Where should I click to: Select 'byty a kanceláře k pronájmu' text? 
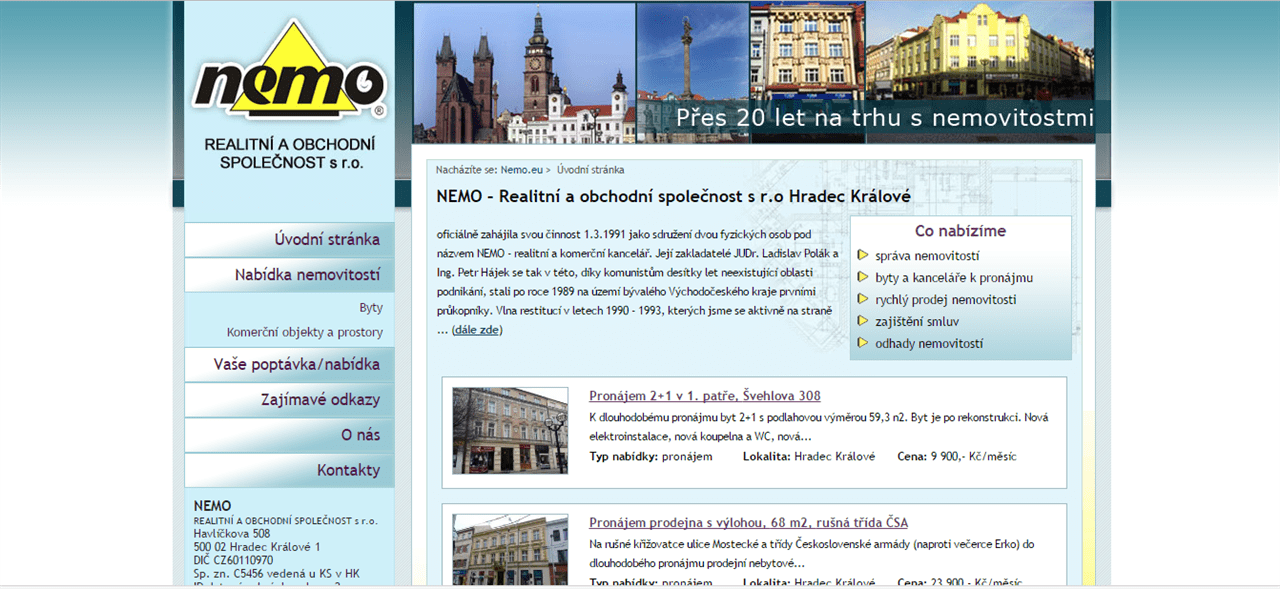(954, 278)
